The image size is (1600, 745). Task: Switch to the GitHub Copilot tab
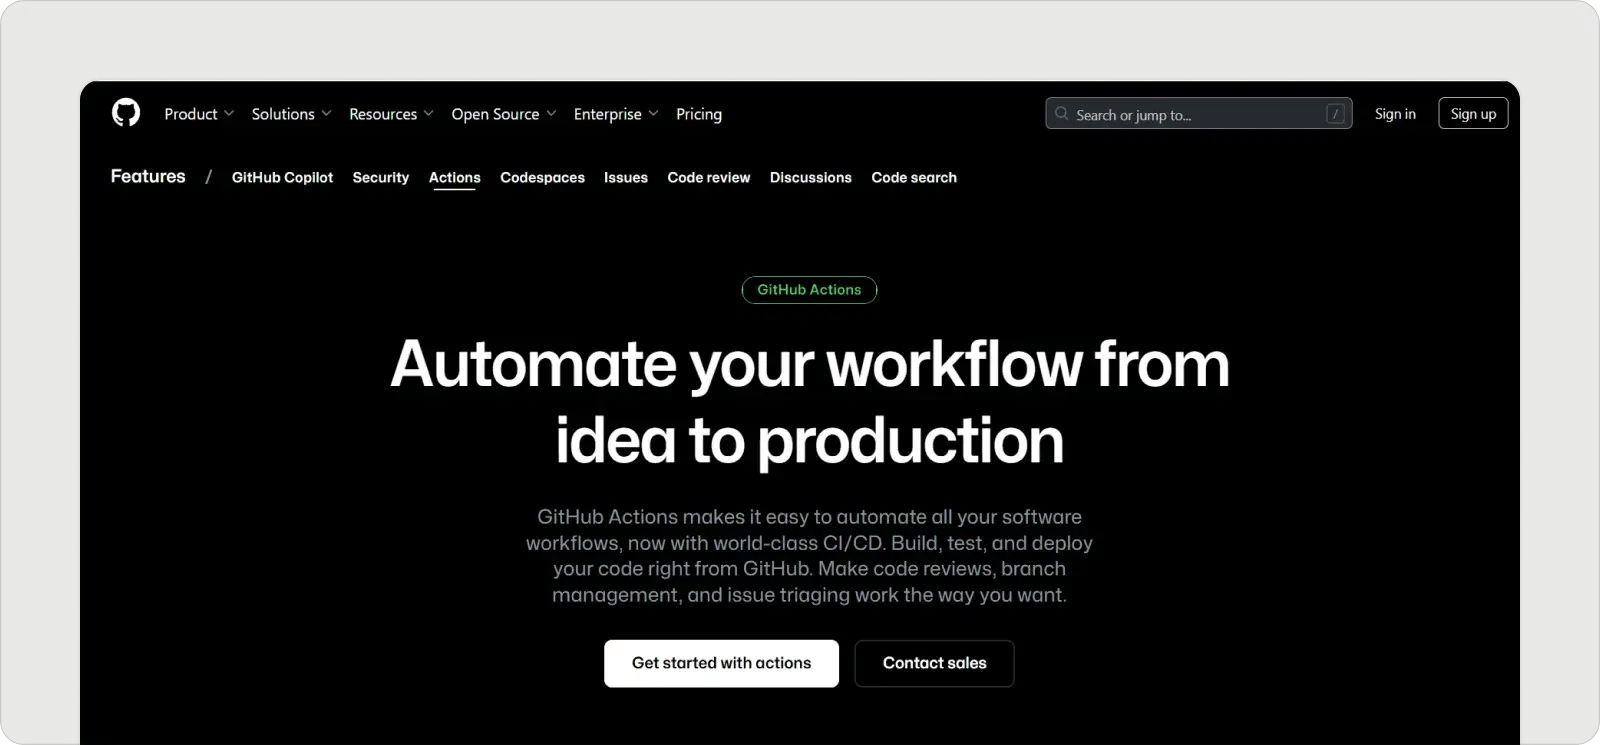click(x=282, y=178)
